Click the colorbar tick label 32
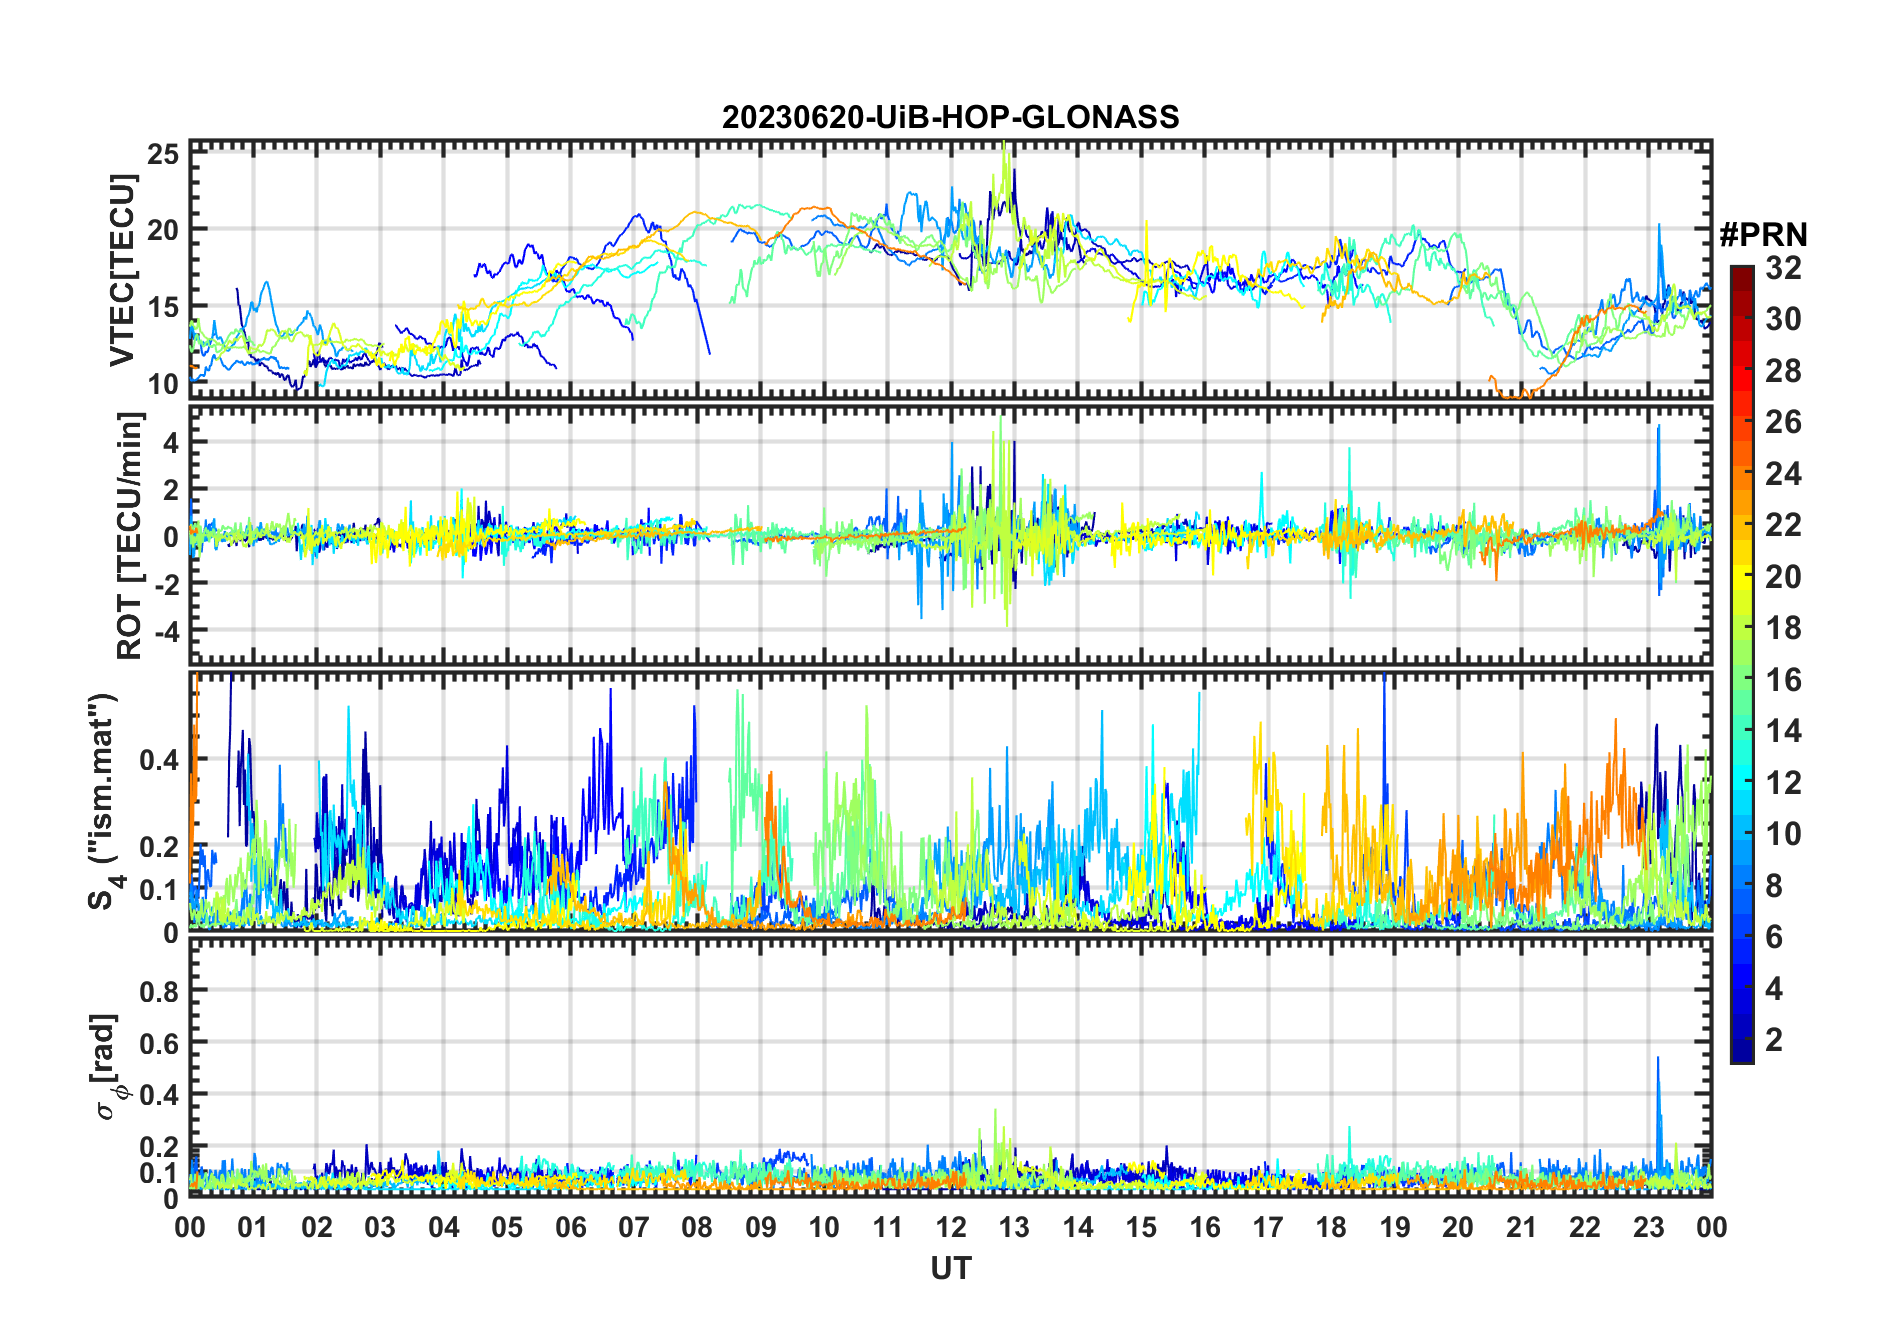 pos(1783,268)
